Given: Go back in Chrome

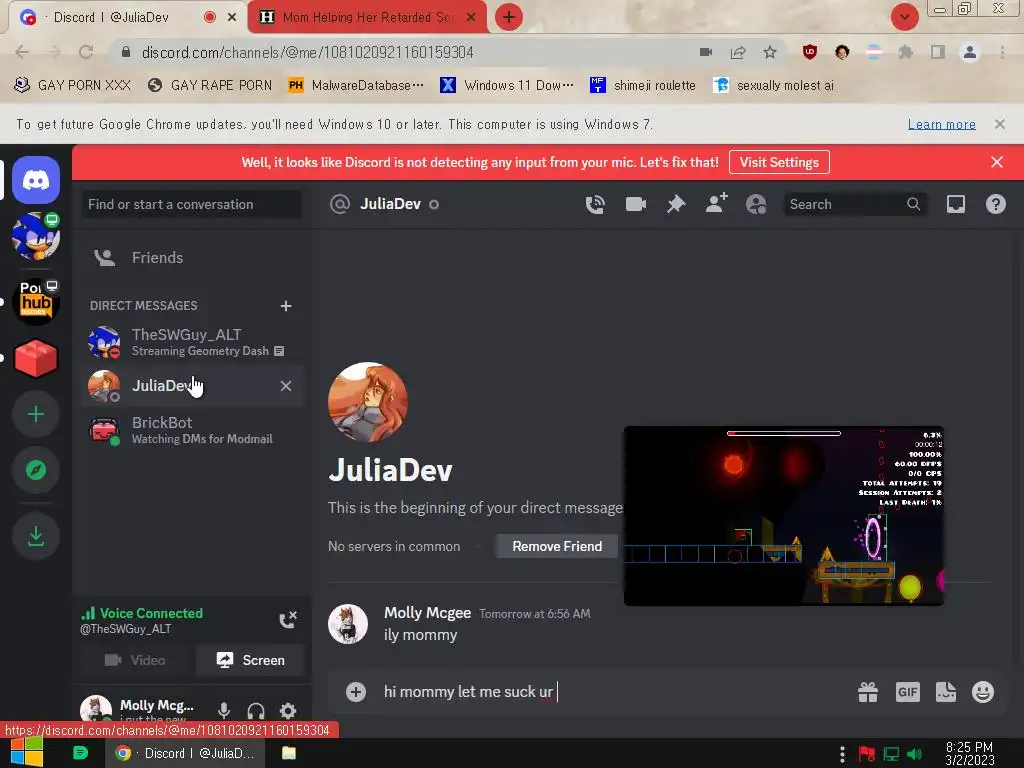Looking at the screenshot, I should pos(22,52).
